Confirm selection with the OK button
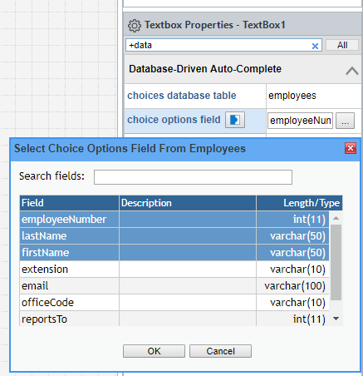 point(154,351)
